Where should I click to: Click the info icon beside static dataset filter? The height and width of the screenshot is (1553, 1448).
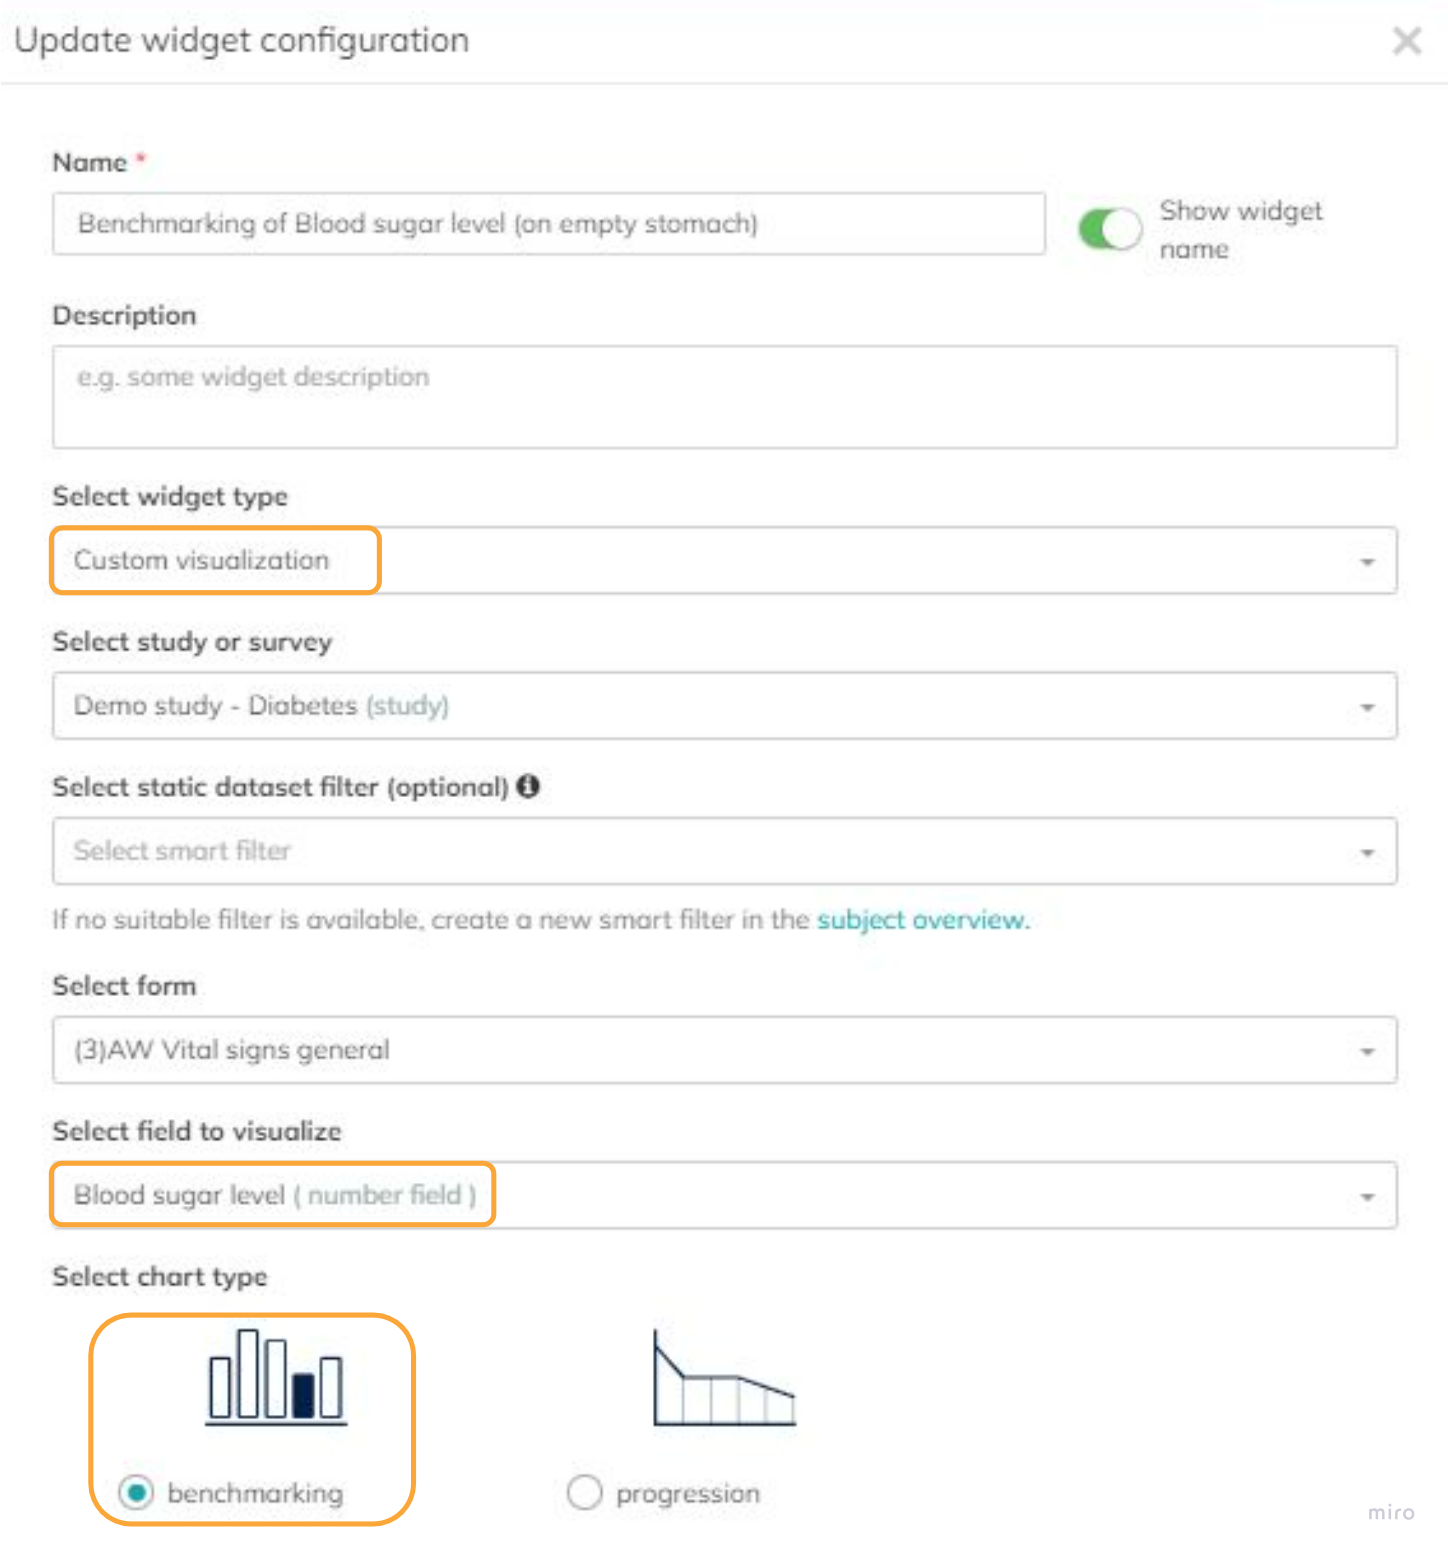529,787
